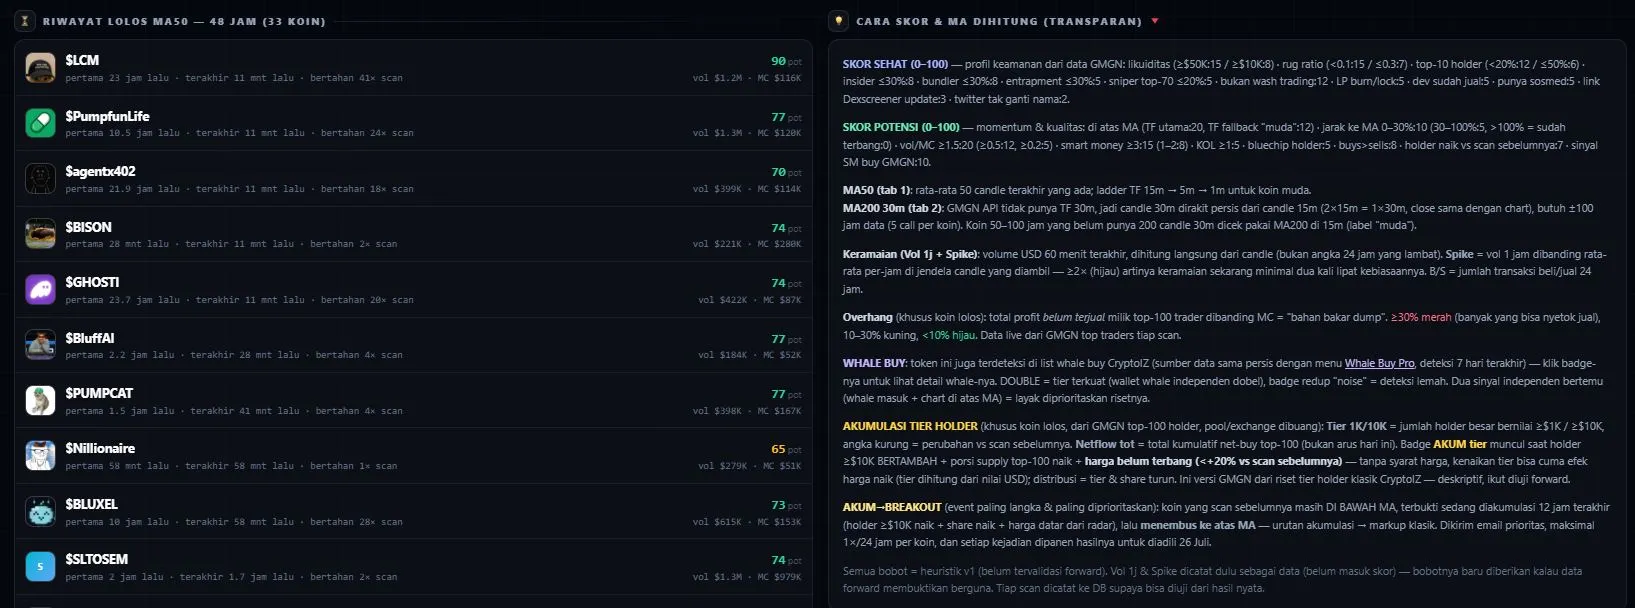1635x608 pixels.
Task: Click the green '<10% hijau' text
Action: coord(951,335)
